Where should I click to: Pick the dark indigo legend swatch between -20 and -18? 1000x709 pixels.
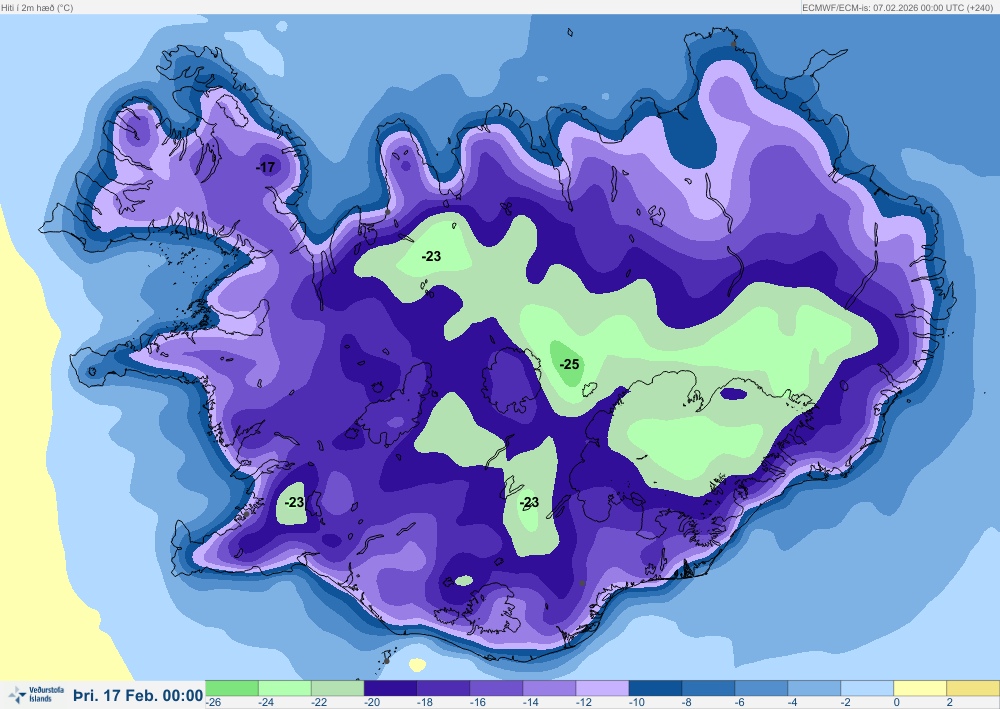tap(390, 688)
